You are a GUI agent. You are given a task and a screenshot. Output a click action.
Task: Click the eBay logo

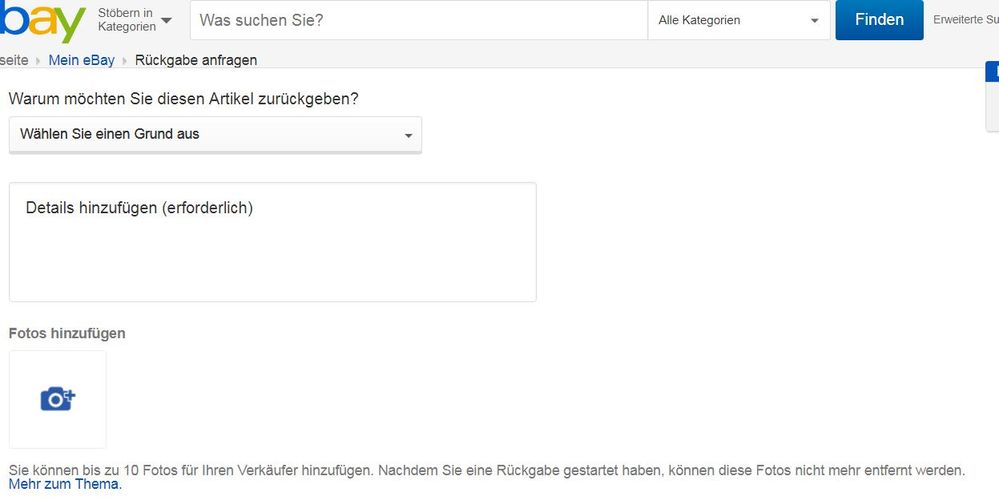coord(42,21)
